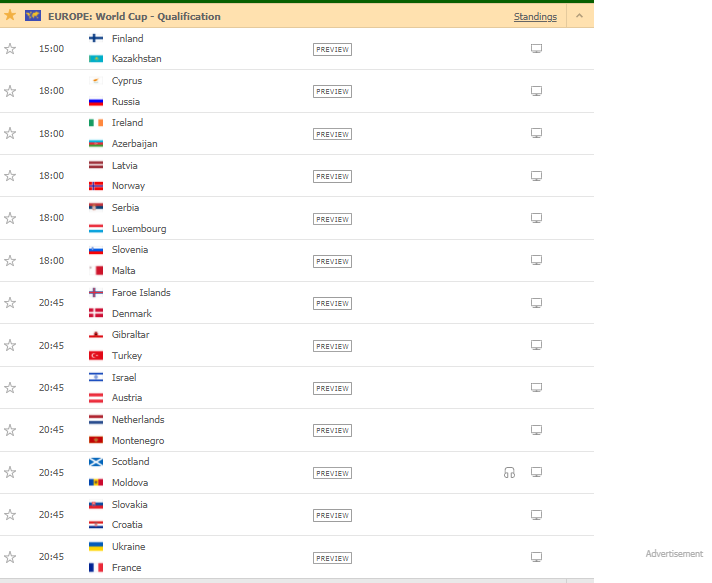712x583 pixels.
Task: Open the audio headphones icon for Scotland vs Moldova
Action: (509, 473)
